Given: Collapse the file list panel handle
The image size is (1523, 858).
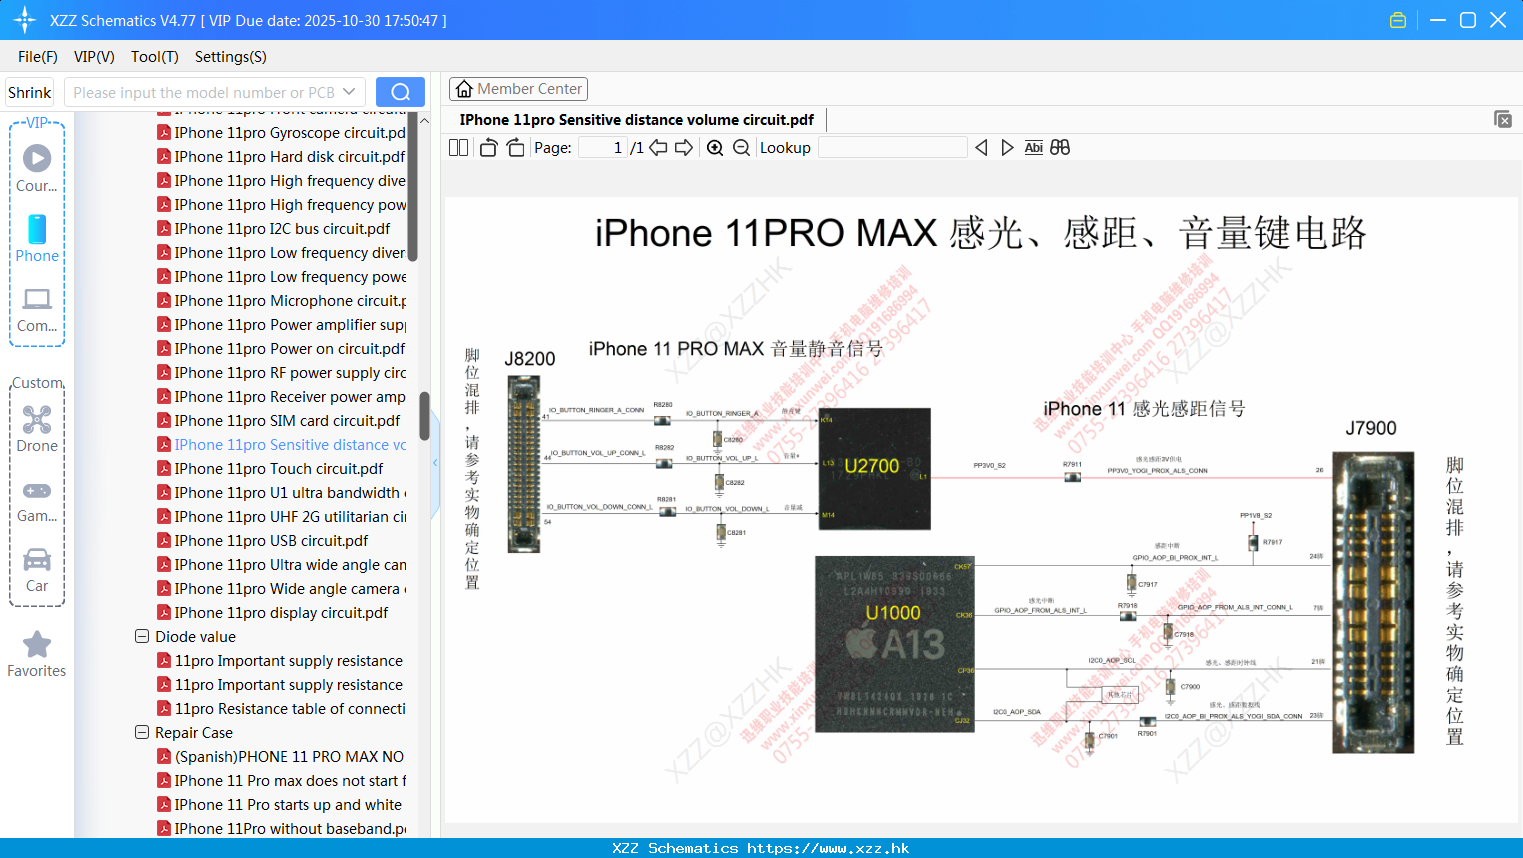Looking at the screenshot, I should [435, 462].
